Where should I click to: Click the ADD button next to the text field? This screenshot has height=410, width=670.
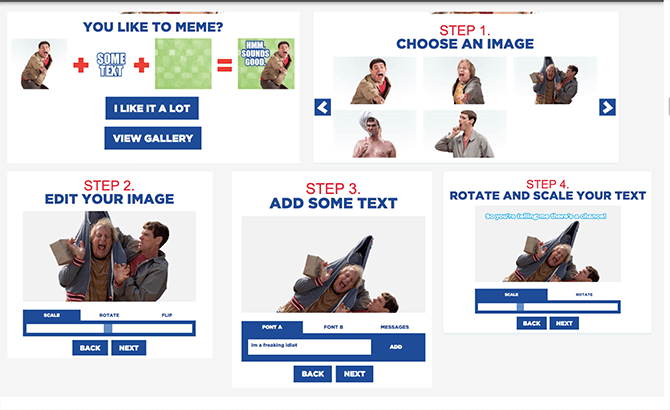point(396,347)
